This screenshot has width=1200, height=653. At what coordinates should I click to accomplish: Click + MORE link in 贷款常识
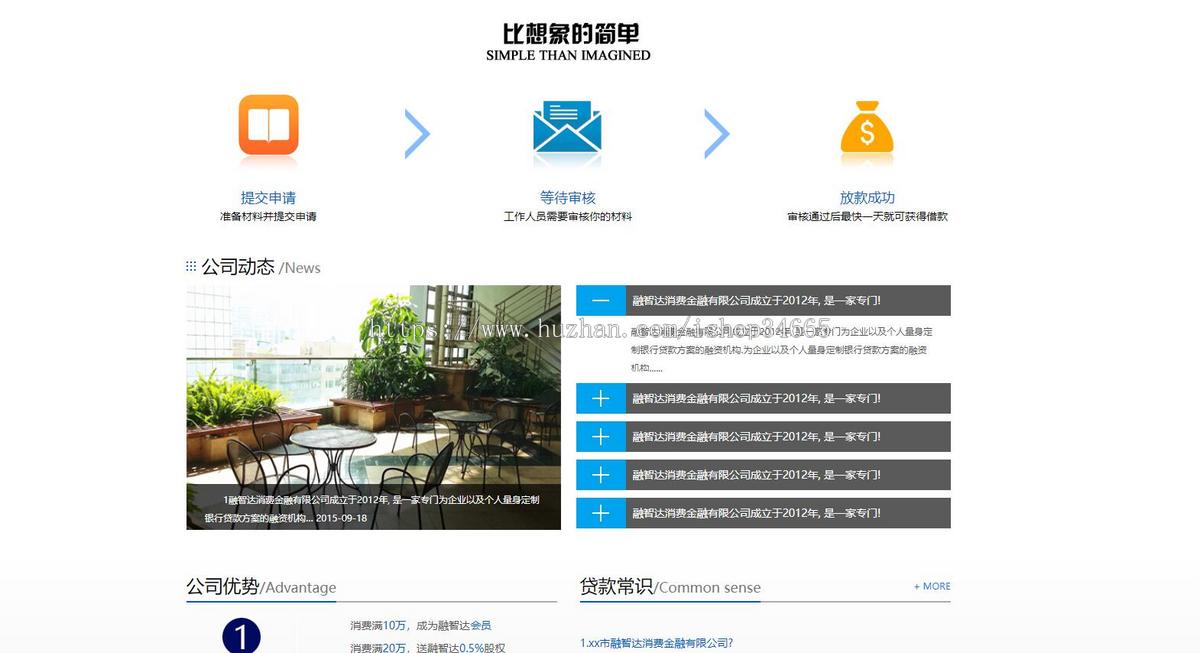tap(932, 586)
